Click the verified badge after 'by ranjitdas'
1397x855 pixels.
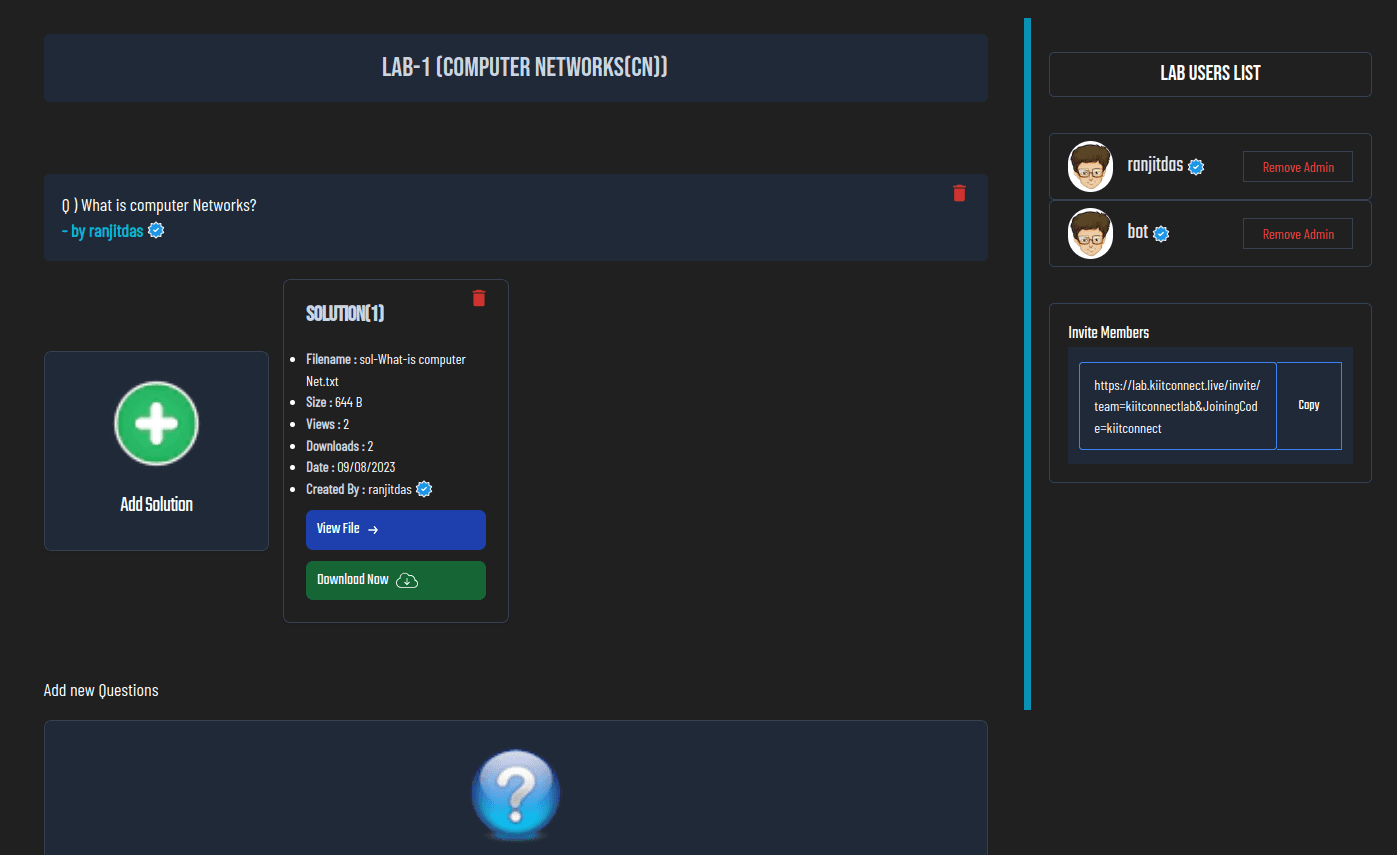click(x=156, y=231)
